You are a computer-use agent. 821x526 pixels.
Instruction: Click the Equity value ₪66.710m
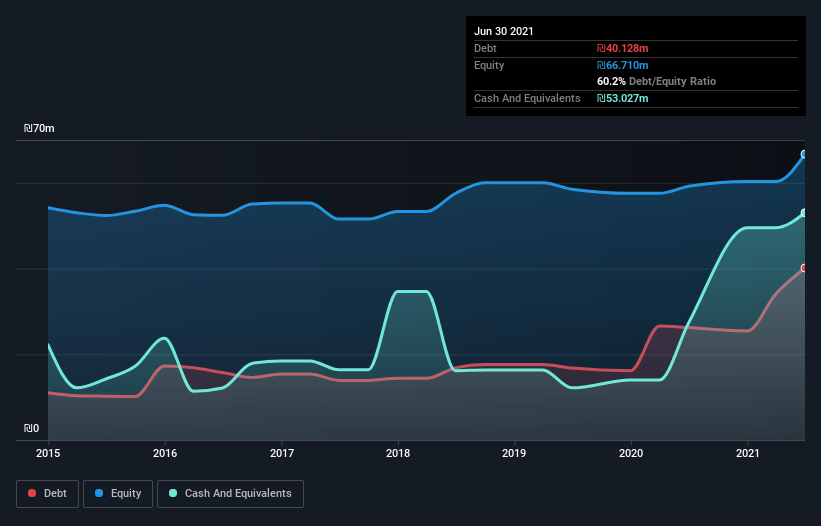623,65
